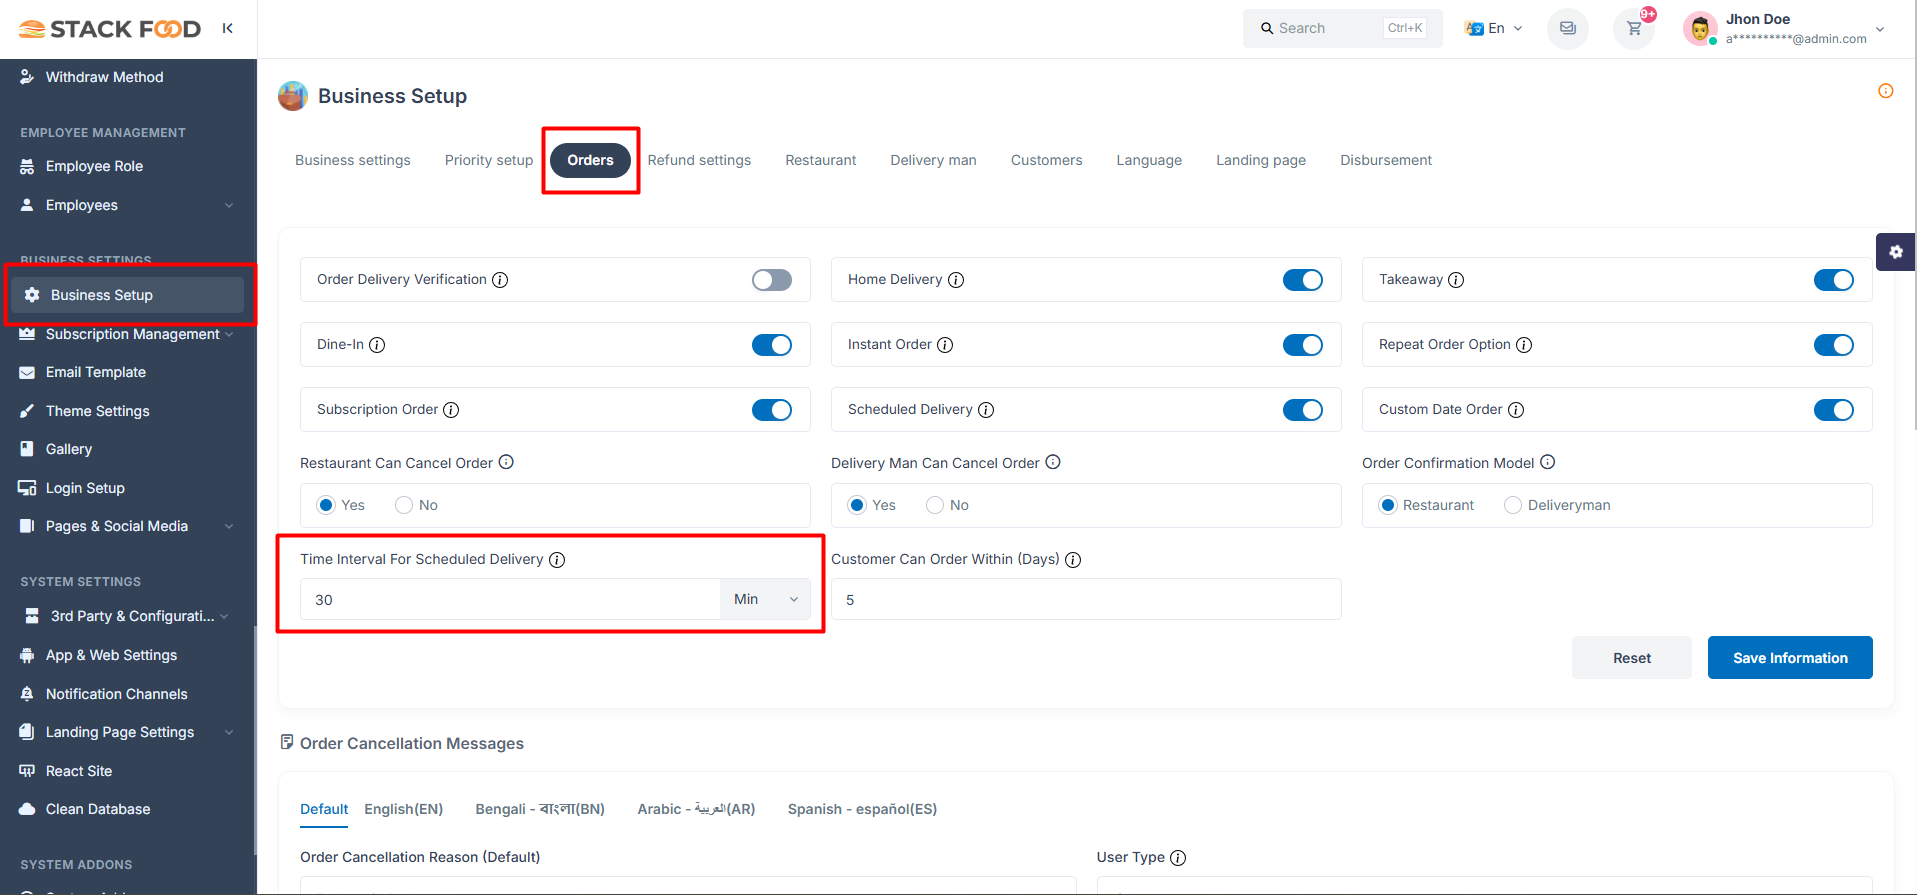Viewport: 1917px width, 895px height.
Task: Collapse the sidebar with the arrow icon
Action: 228,28
